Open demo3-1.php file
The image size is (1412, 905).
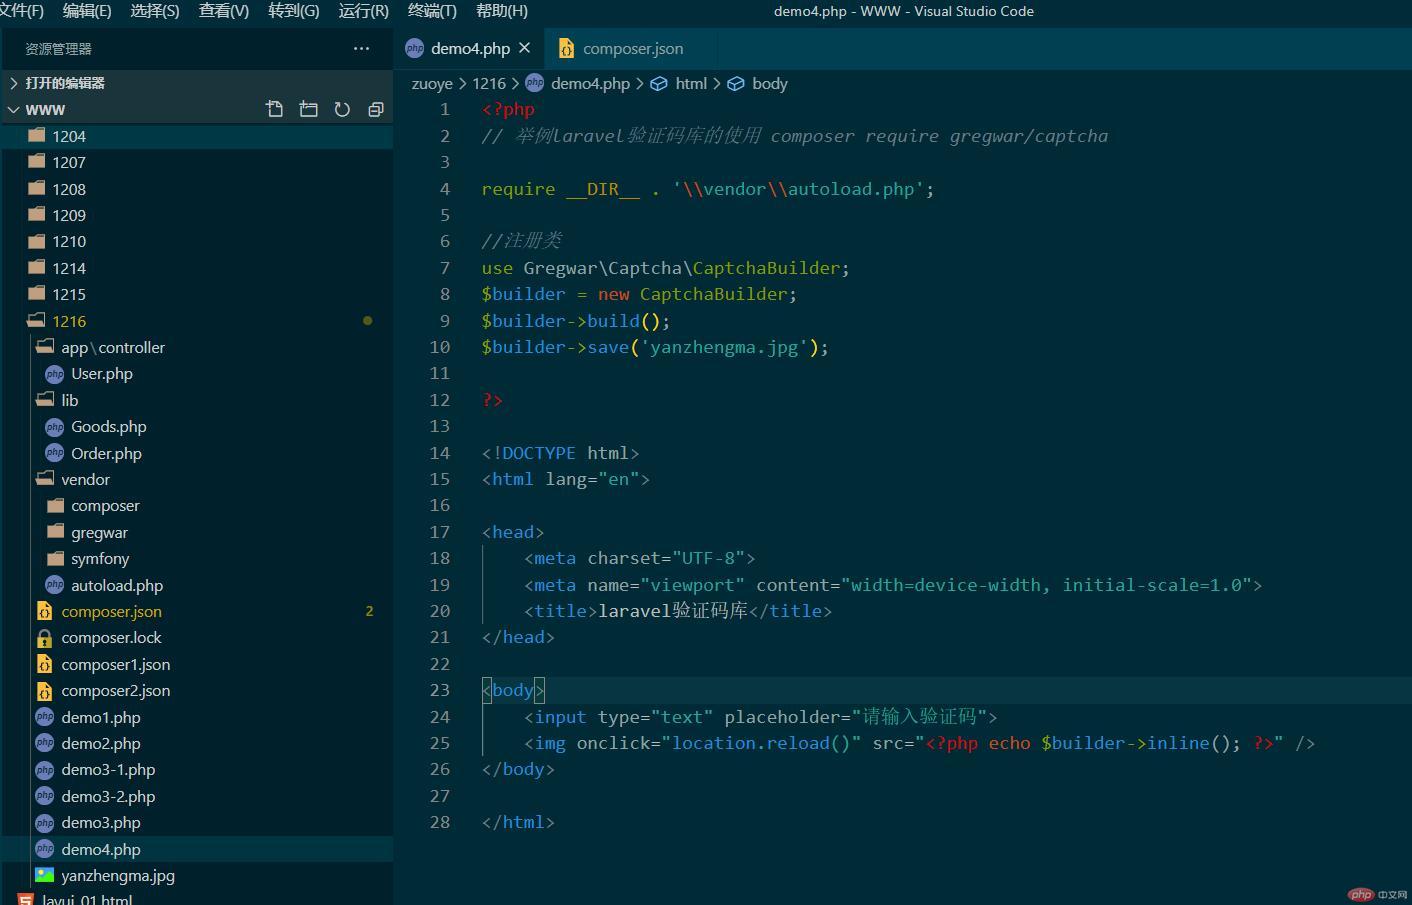pyautogui.click(x=196, y=769)
